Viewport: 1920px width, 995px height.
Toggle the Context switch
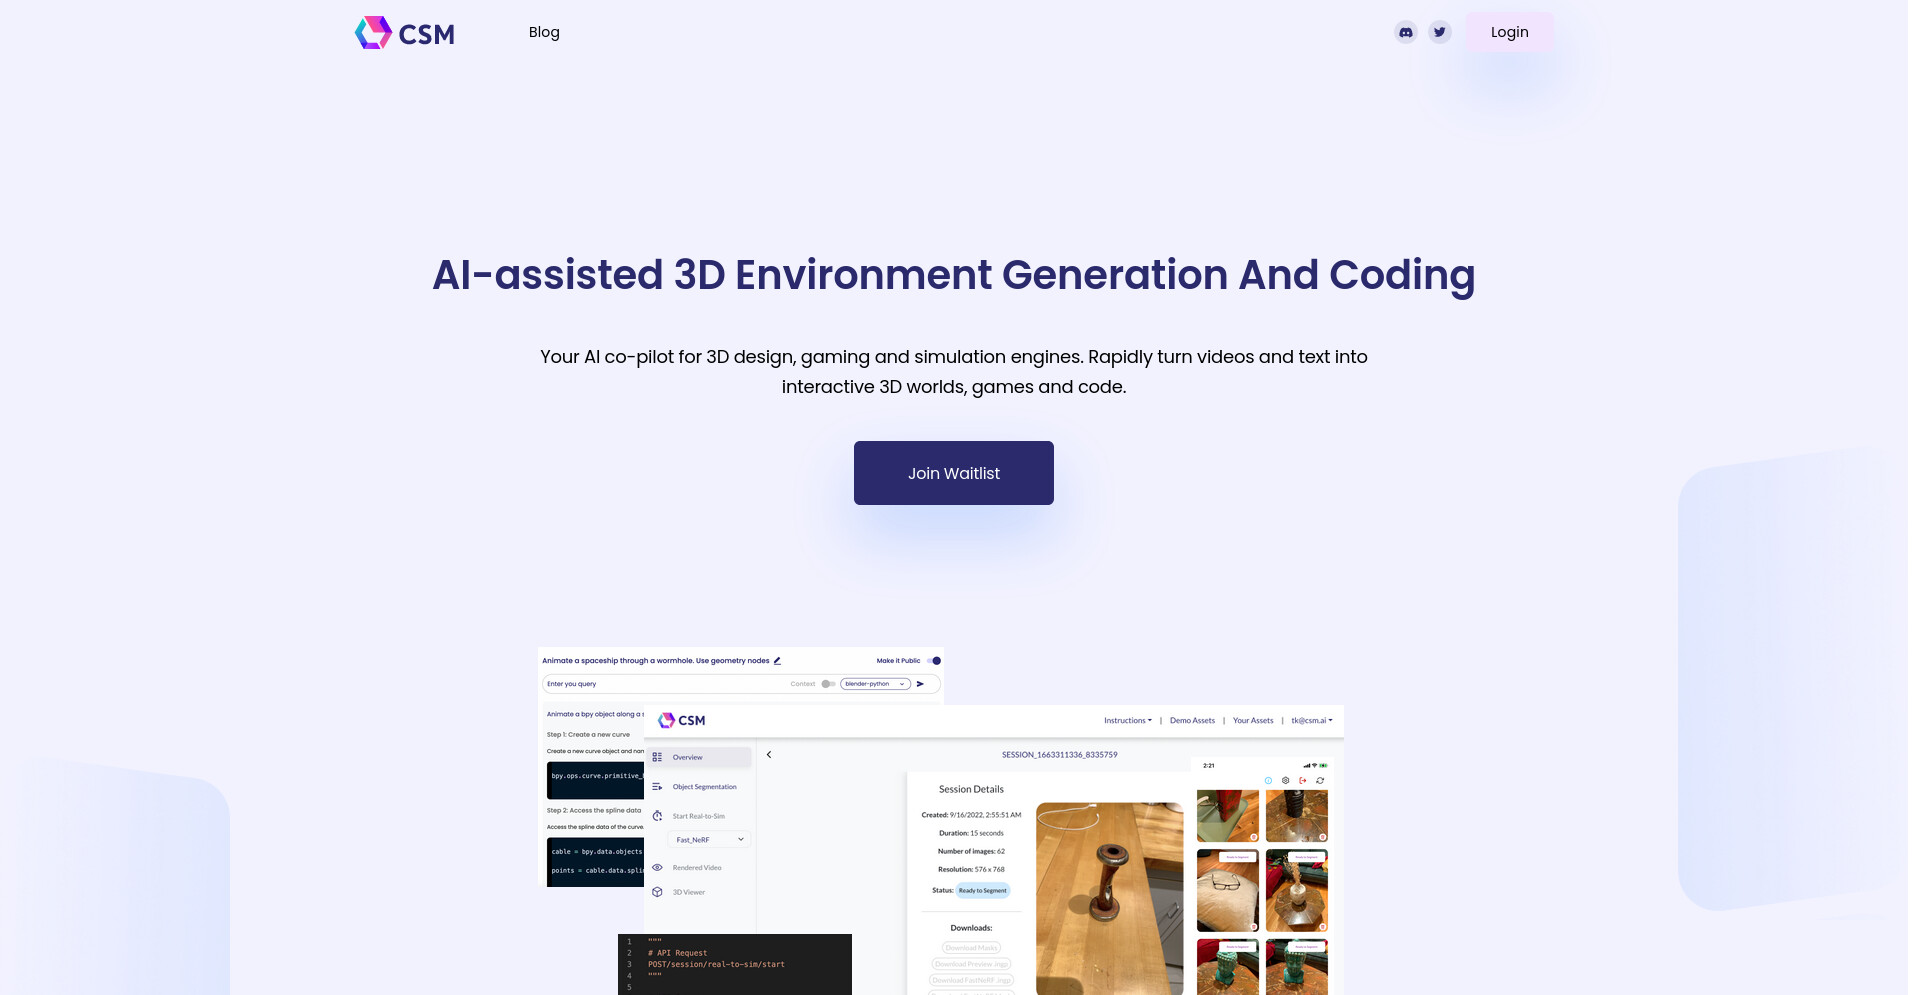click(828, 684)
